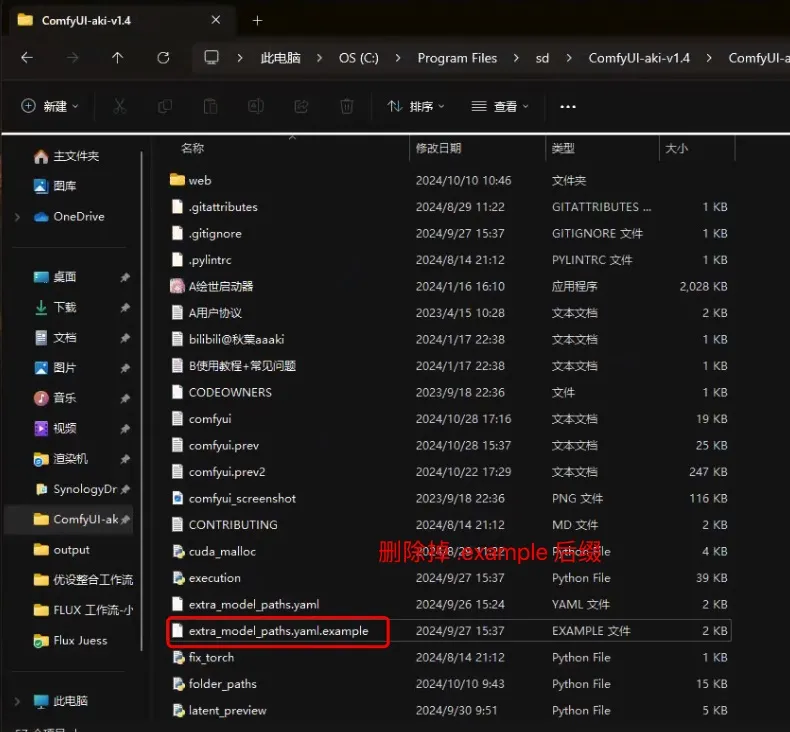This screenshot has width=790, height=732.
Task: Click the Delete trash icon
Action: tap(347, 106)
